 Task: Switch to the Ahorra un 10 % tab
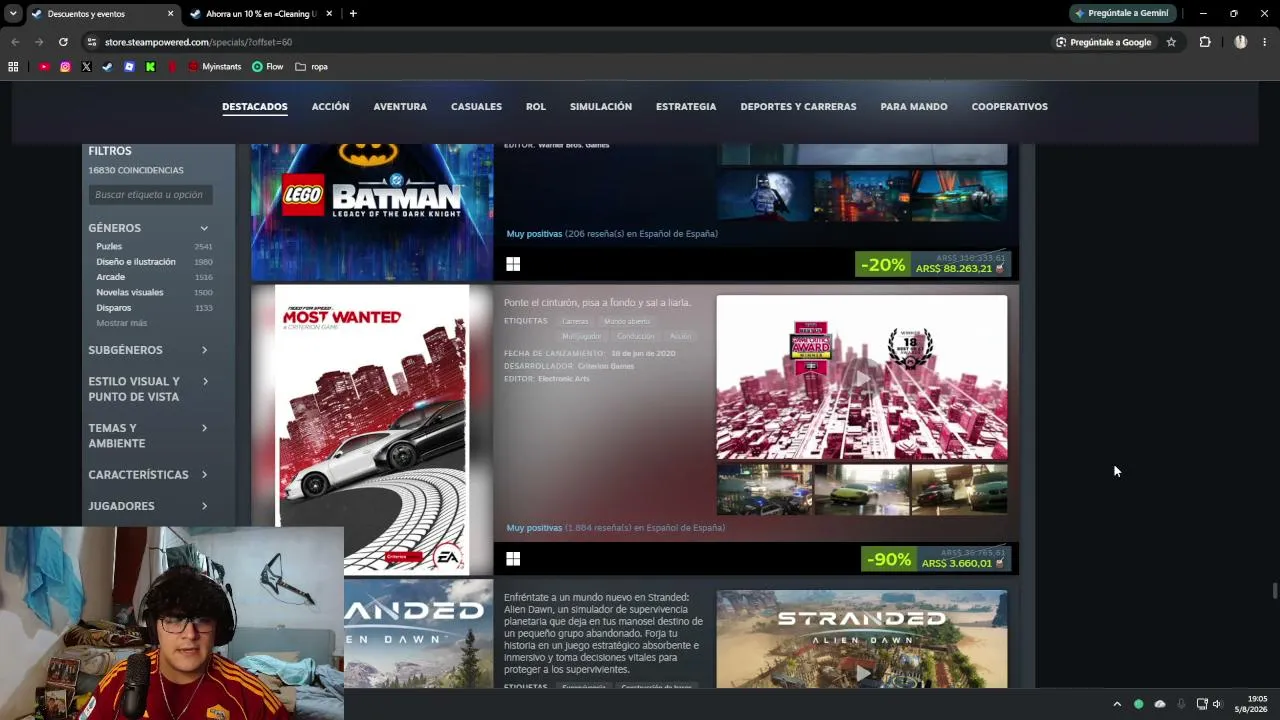[262, 14]
